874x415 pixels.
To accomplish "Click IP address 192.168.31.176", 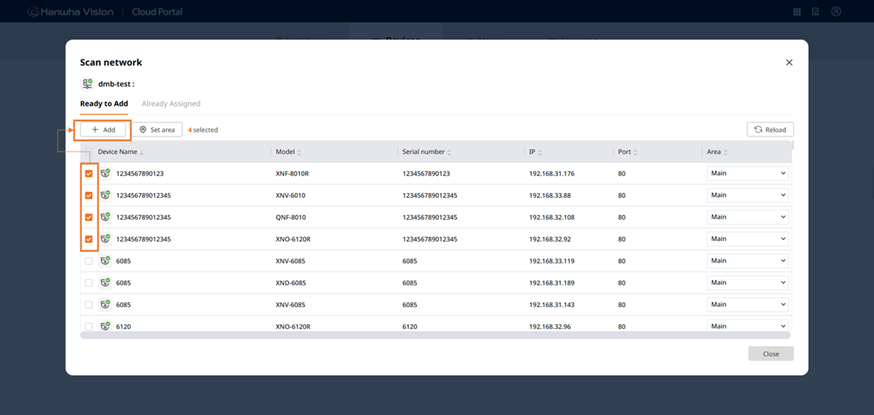I will [552, 174].
